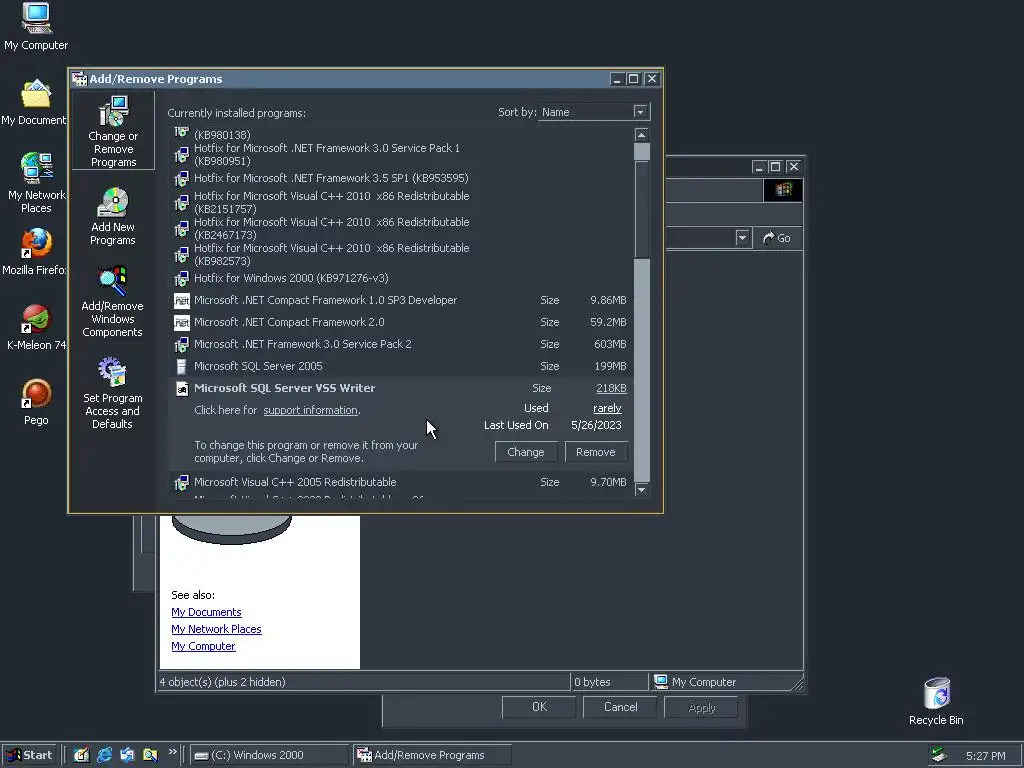Viewport: 1024px width, 768px height.
Task: Click Outlook Express quick launch icon
Action: point(127,755)
